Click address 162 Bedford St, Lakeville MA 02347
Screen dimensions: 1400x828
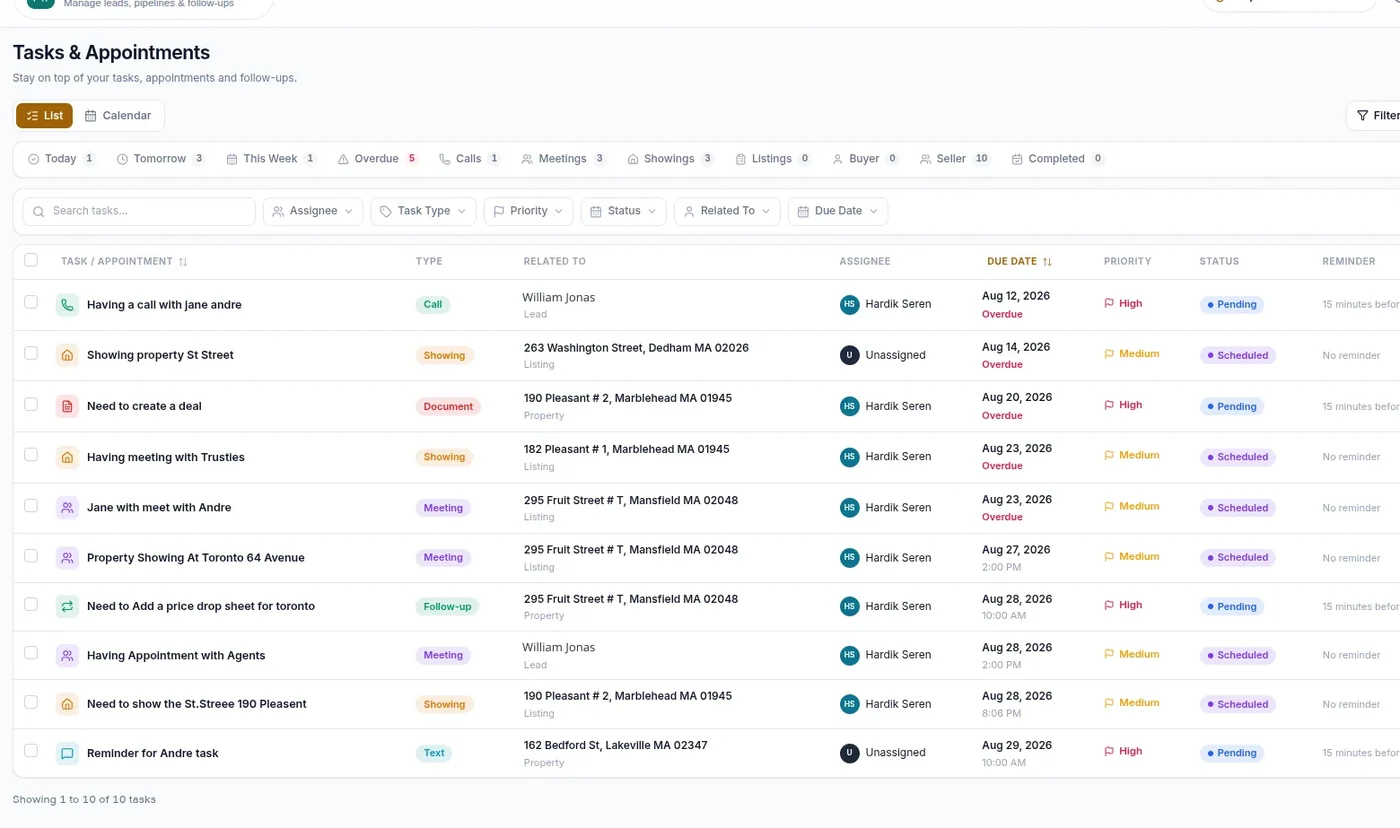pos(615,746)
